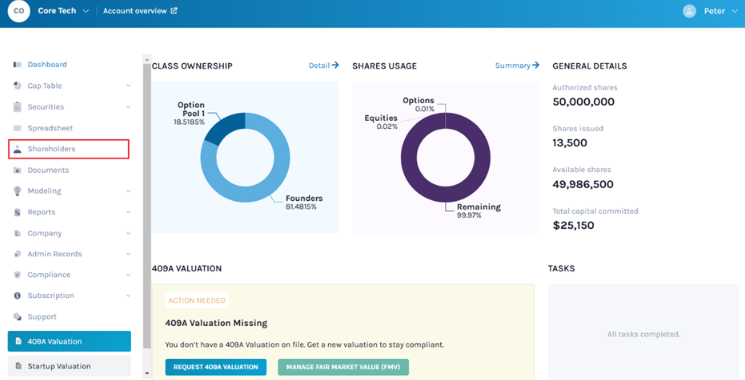Open Spreadsheet via its sidebar icon
Screen dimensions: 745x380
click(x=17, y=128)
